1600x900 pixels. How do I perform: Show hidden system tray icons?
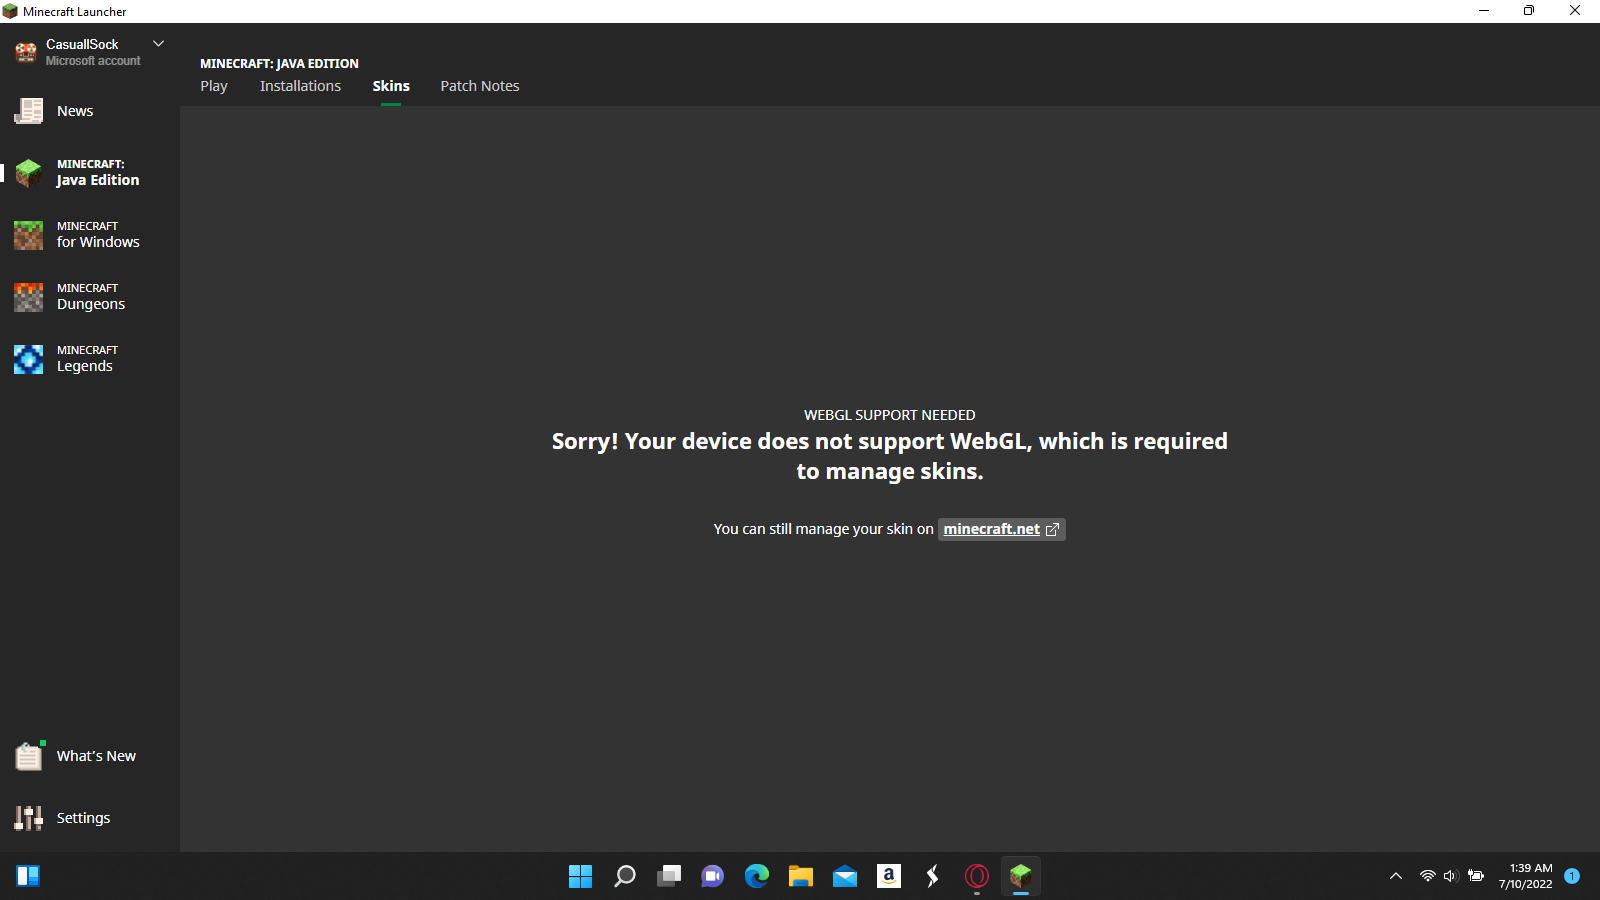point(1396,876)
